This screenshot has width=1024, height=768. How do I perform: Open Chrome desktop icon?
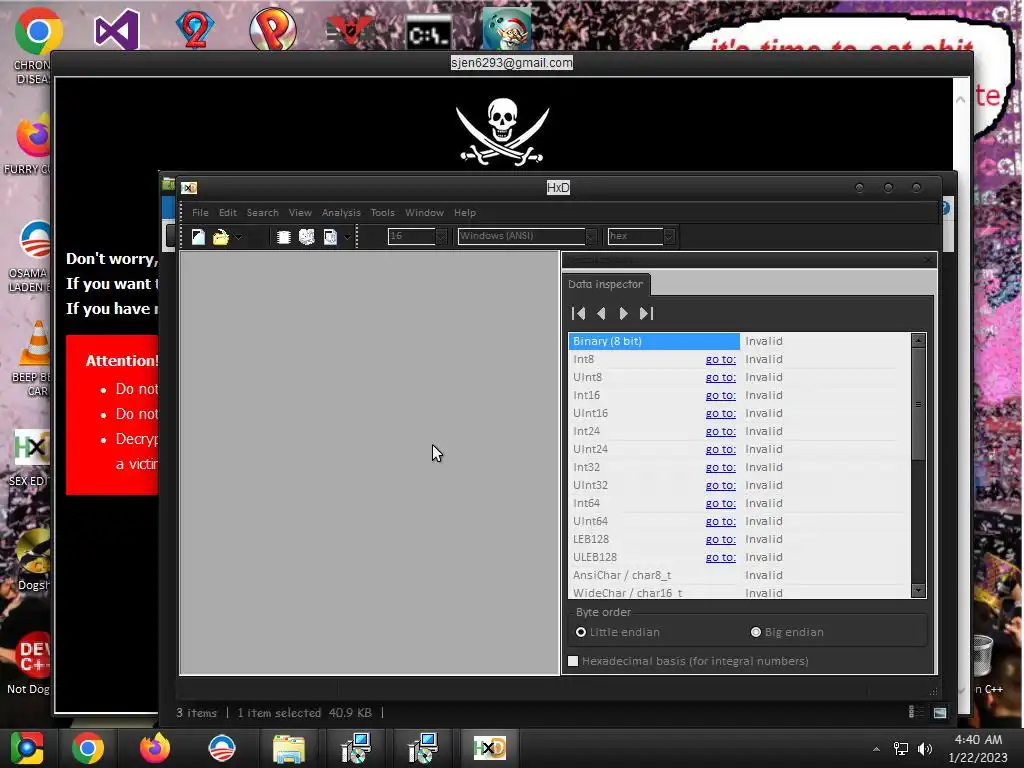pos(38,31)
